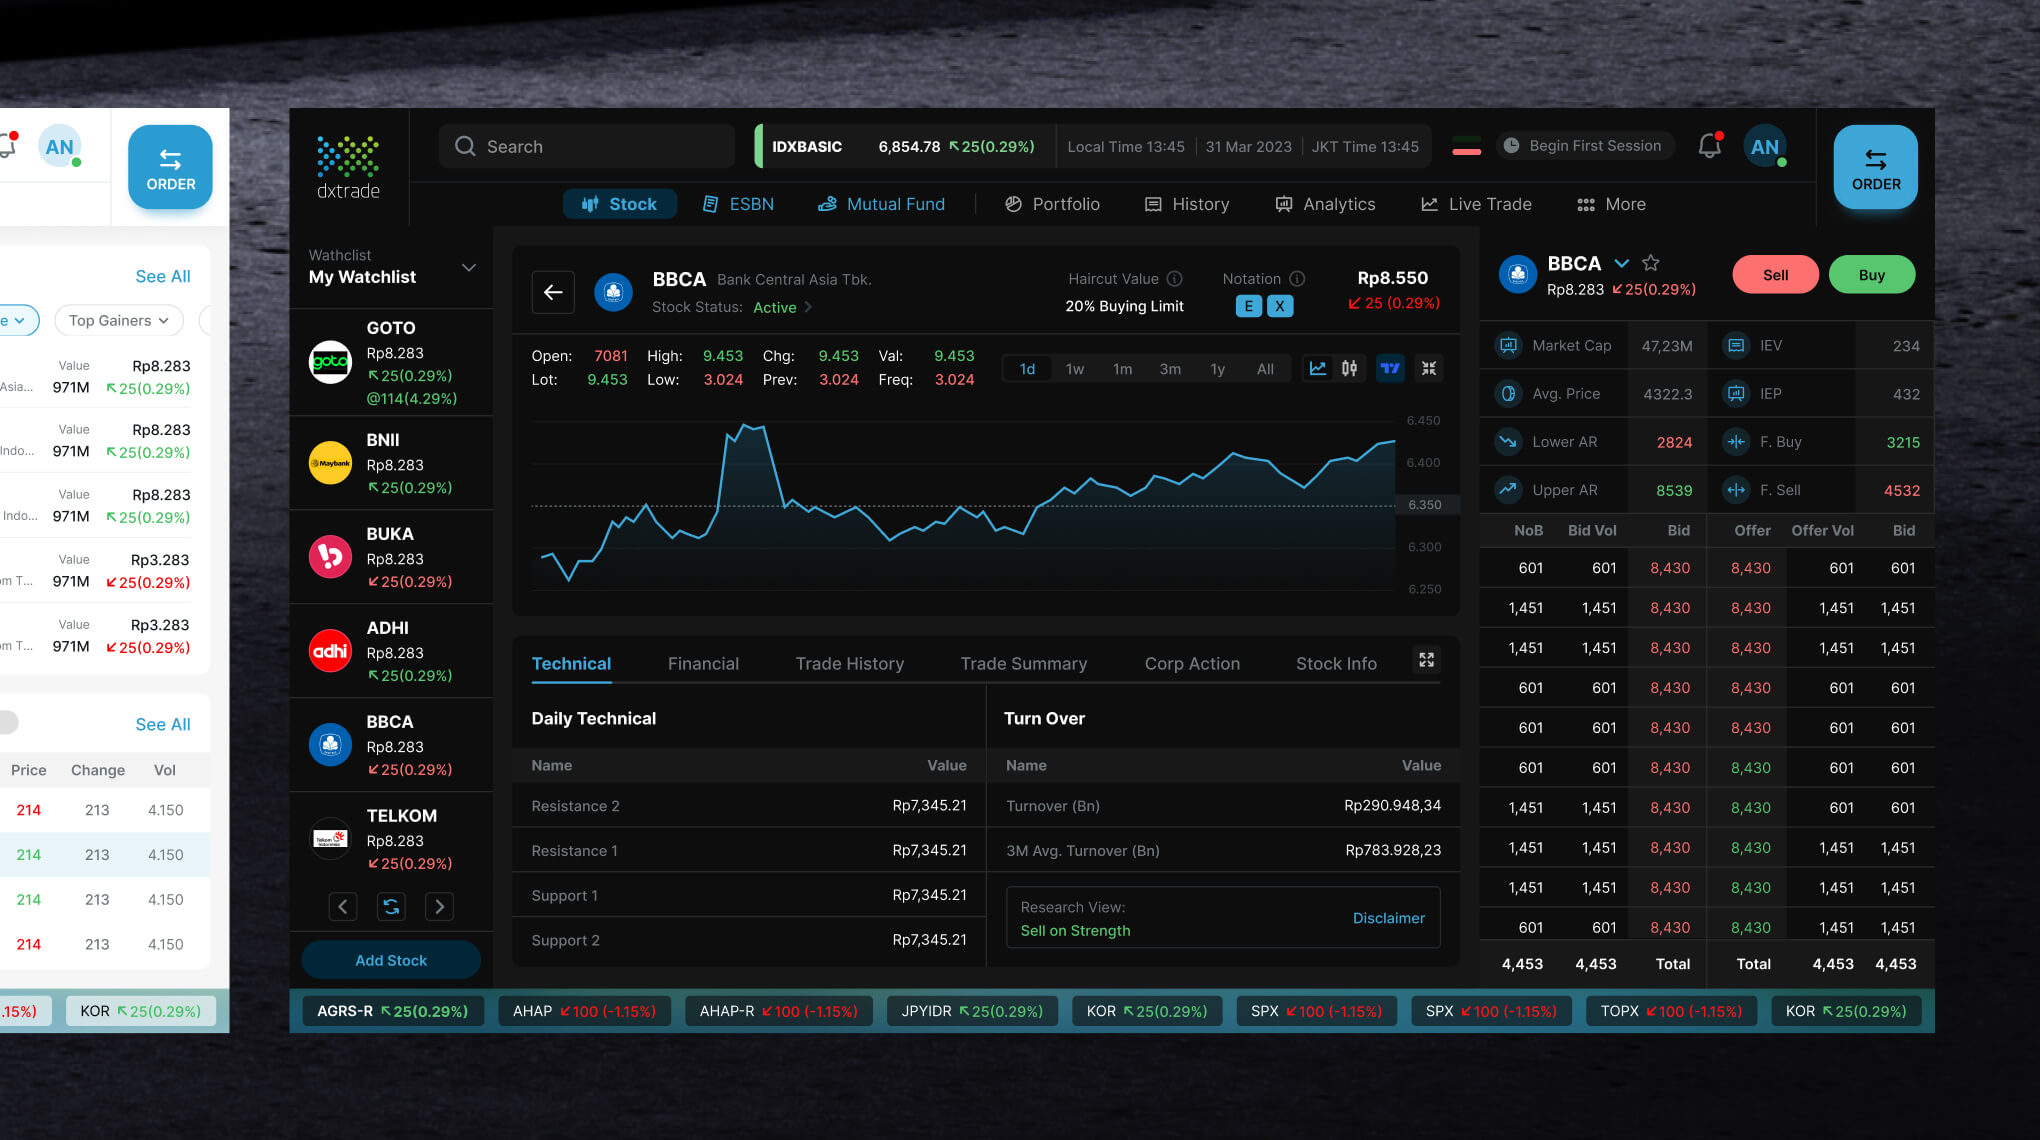Click ORDER button in the light window
Image resolution: width=2040 pixels, height=1140 pixels.
170,167
